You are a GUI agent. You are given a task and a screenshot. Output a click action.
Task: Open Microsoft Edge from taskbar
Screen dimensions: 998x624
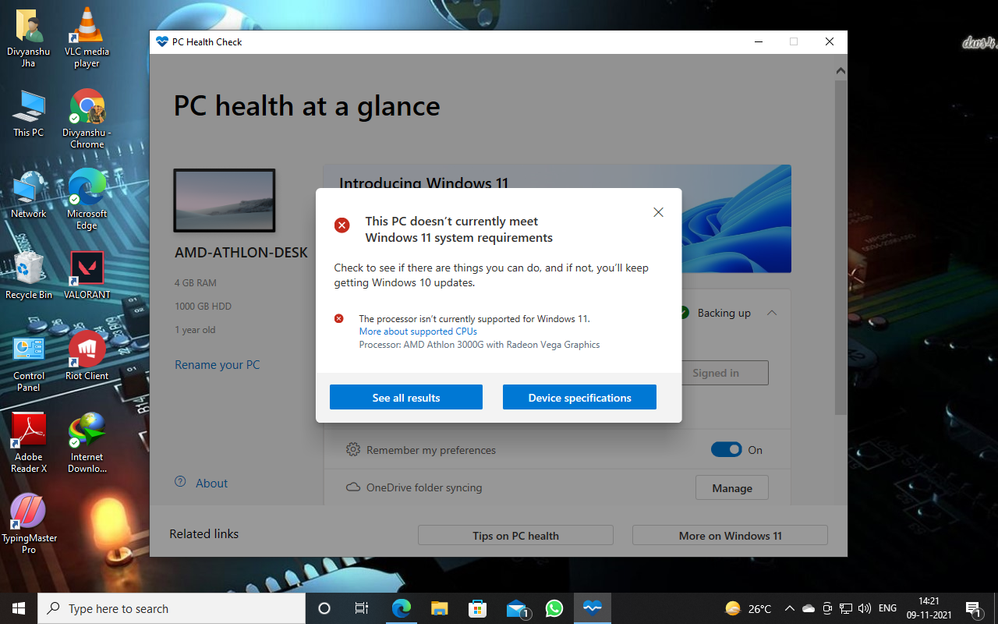tap(401, 608)
